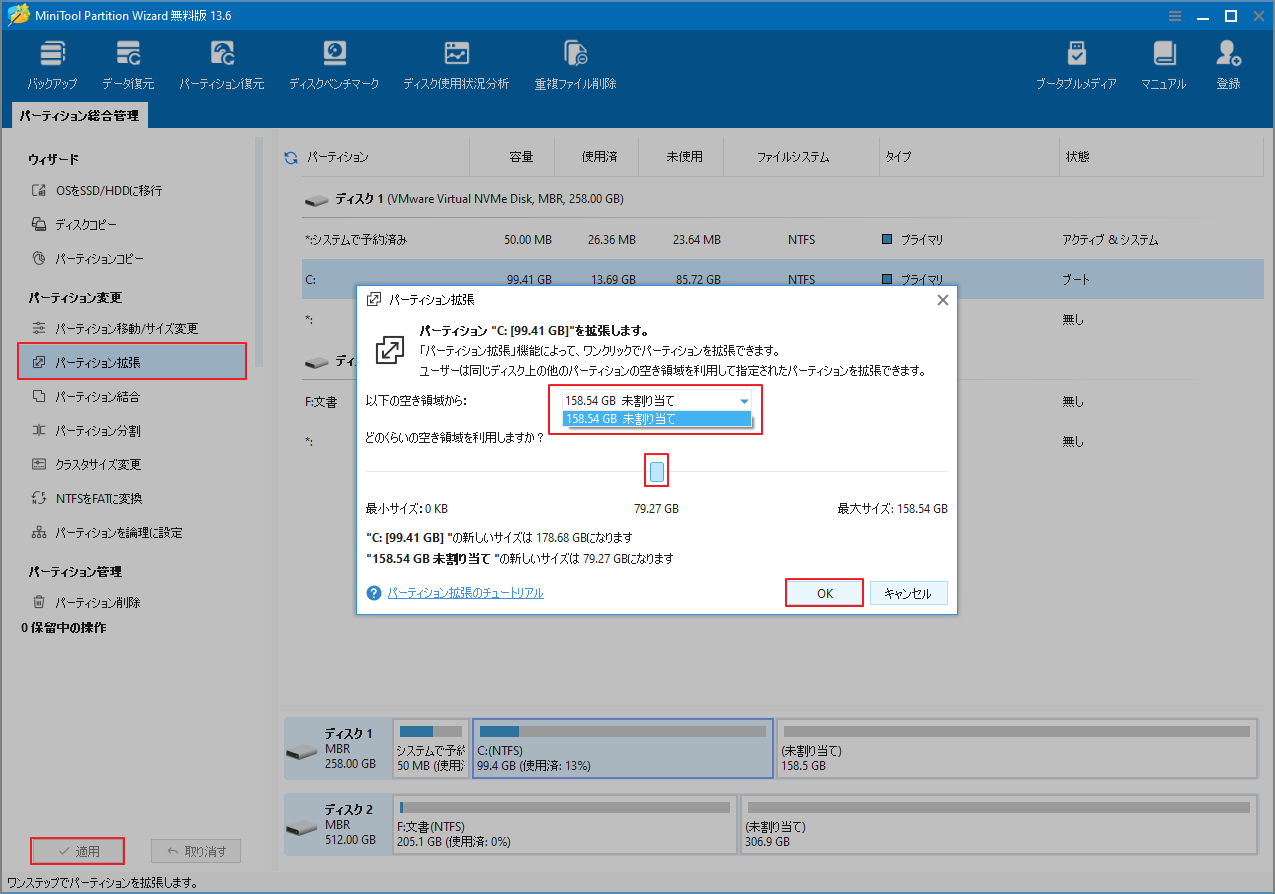Open ディスク使用状況分析 space analyzer
Screen dimensions: 1275x894
coord(456,66)
